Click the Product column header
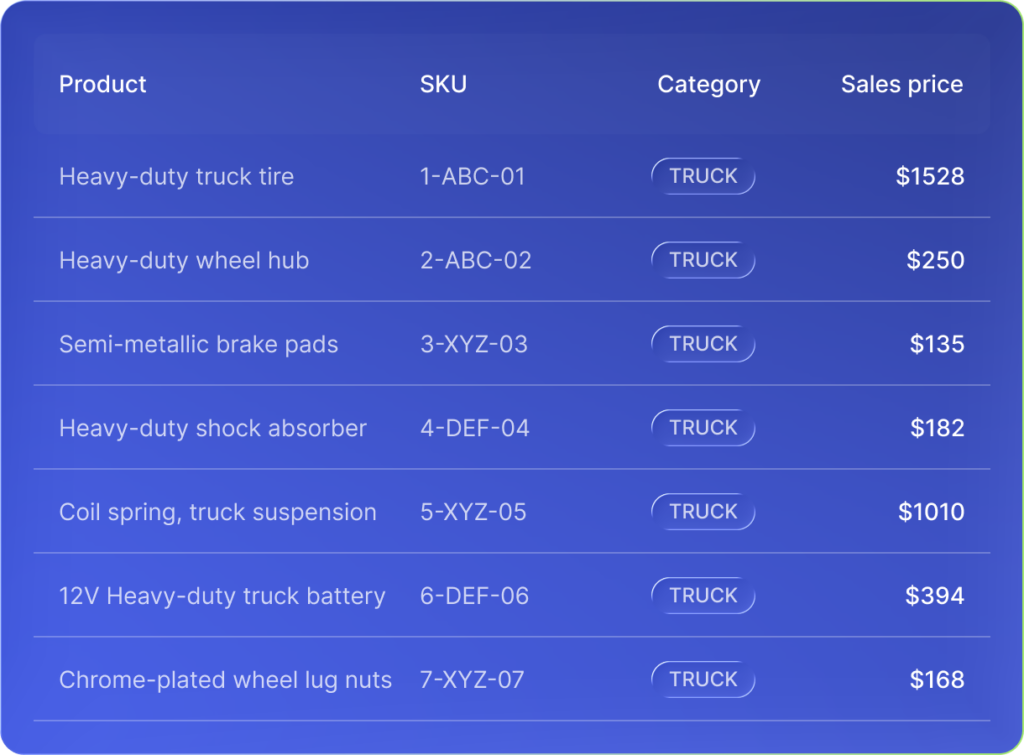This screenshot has width=1024, height=755. point(103,84)
